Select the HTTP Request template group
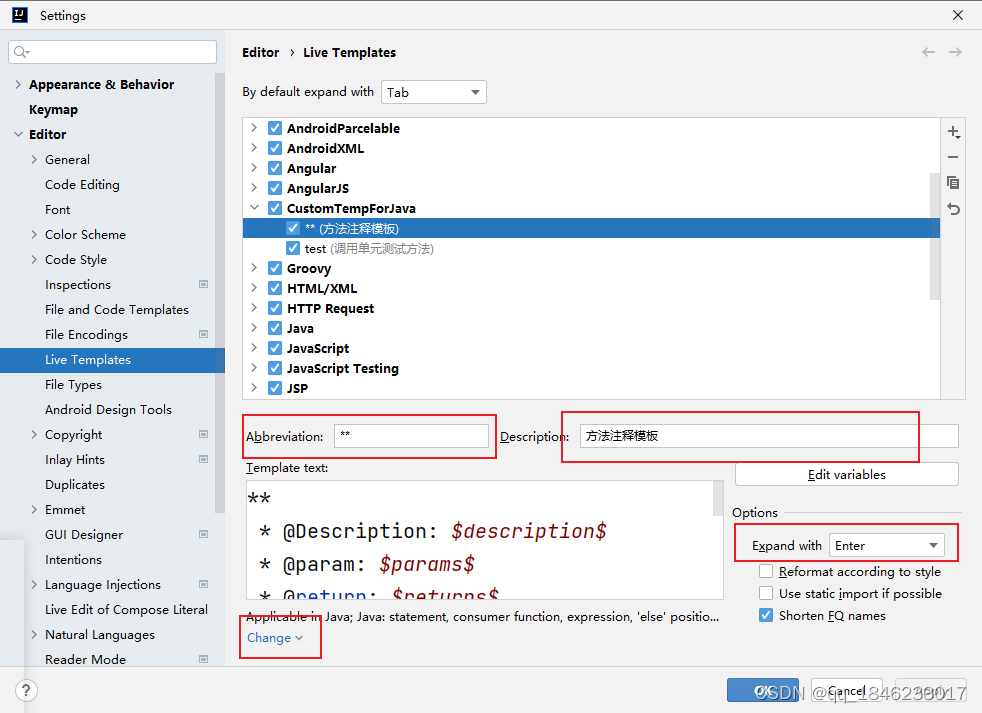The height and width of the screenshot is (713, 982). pyautogui.click(x=591, y=308)
